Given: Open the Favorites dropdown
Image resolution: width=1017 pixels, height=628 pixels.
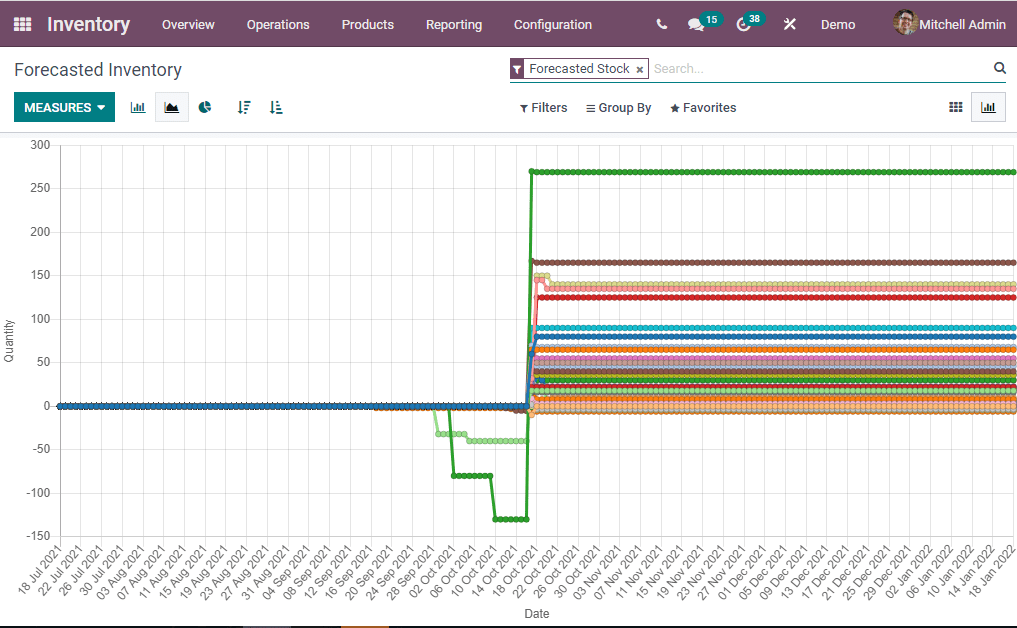Looking at the screenshot, I should point(702,107).
